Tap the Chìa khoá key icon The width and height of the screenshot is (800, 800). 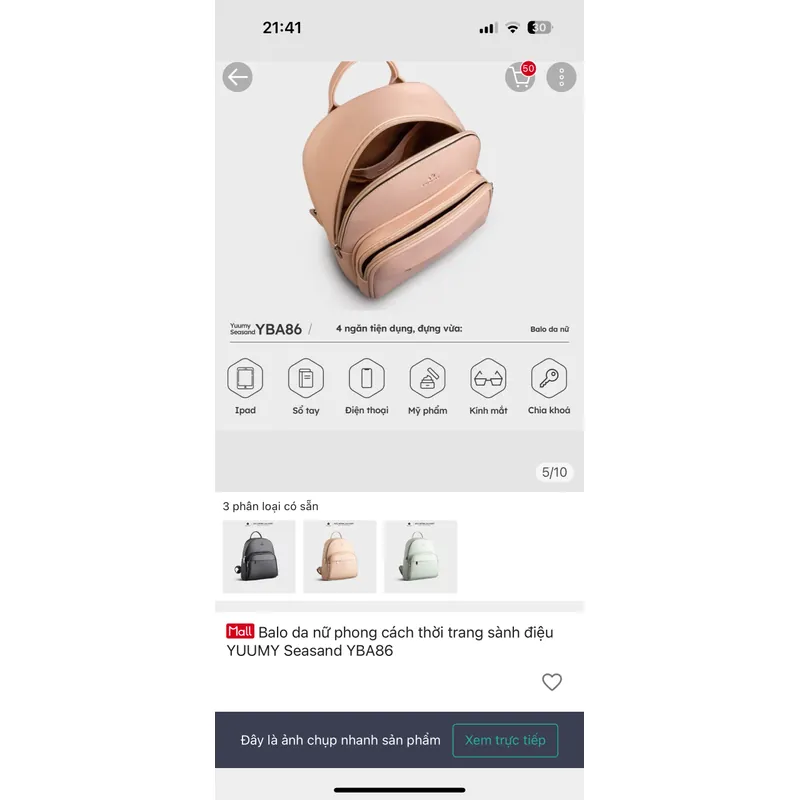tap(549, 378)
